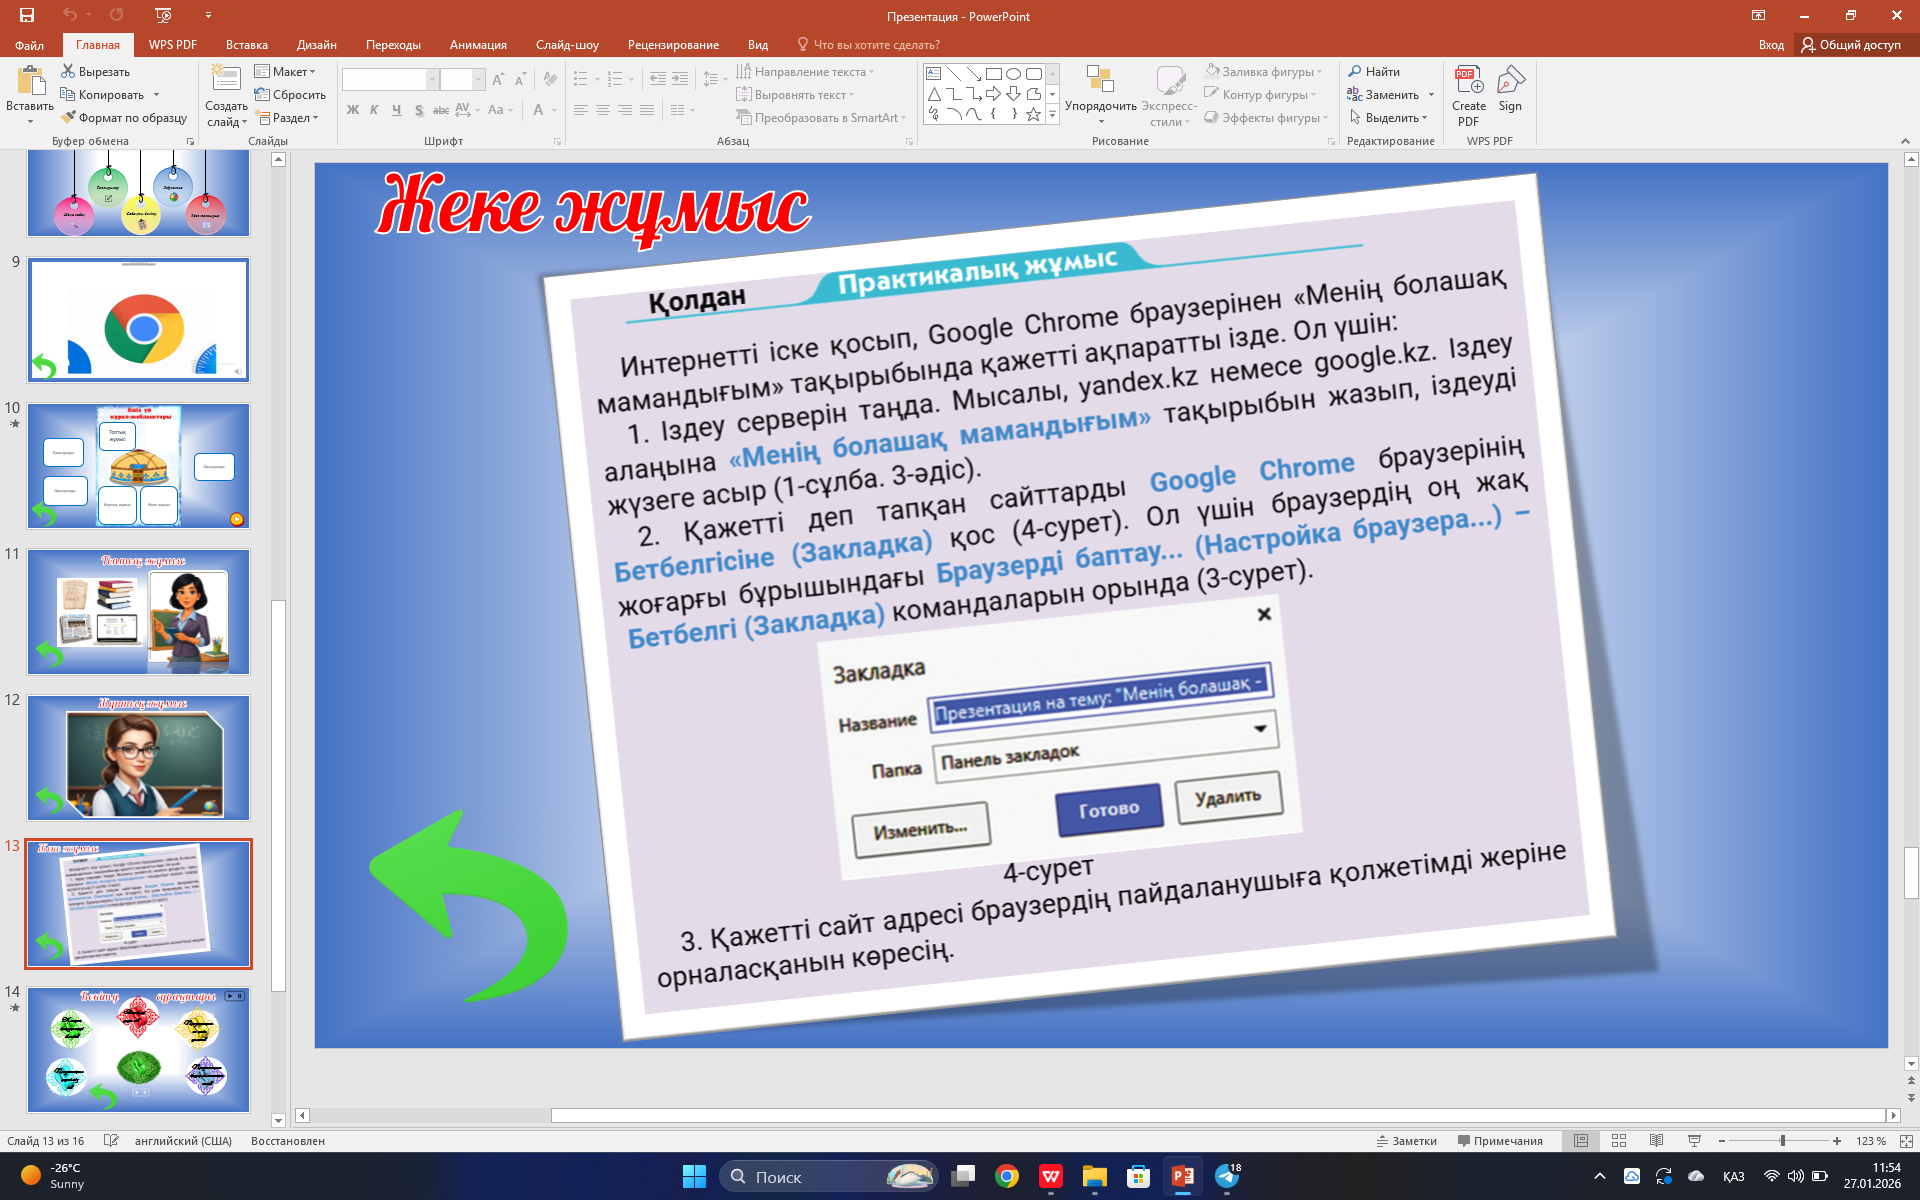The image size is (1920, 1200).
Task: Undo the last action
Action: [69, 15]
